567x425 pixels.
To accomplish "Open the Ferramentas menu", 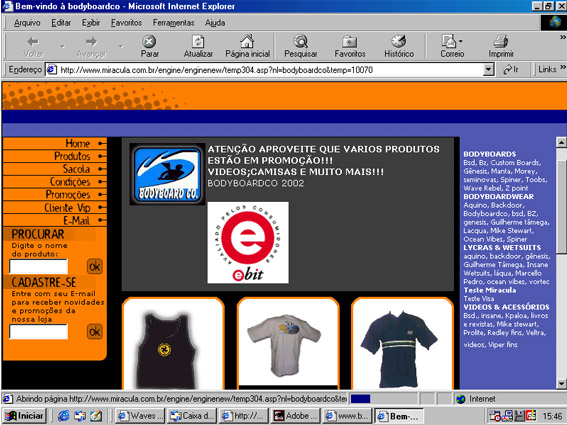I will click(x=173, y=23).
